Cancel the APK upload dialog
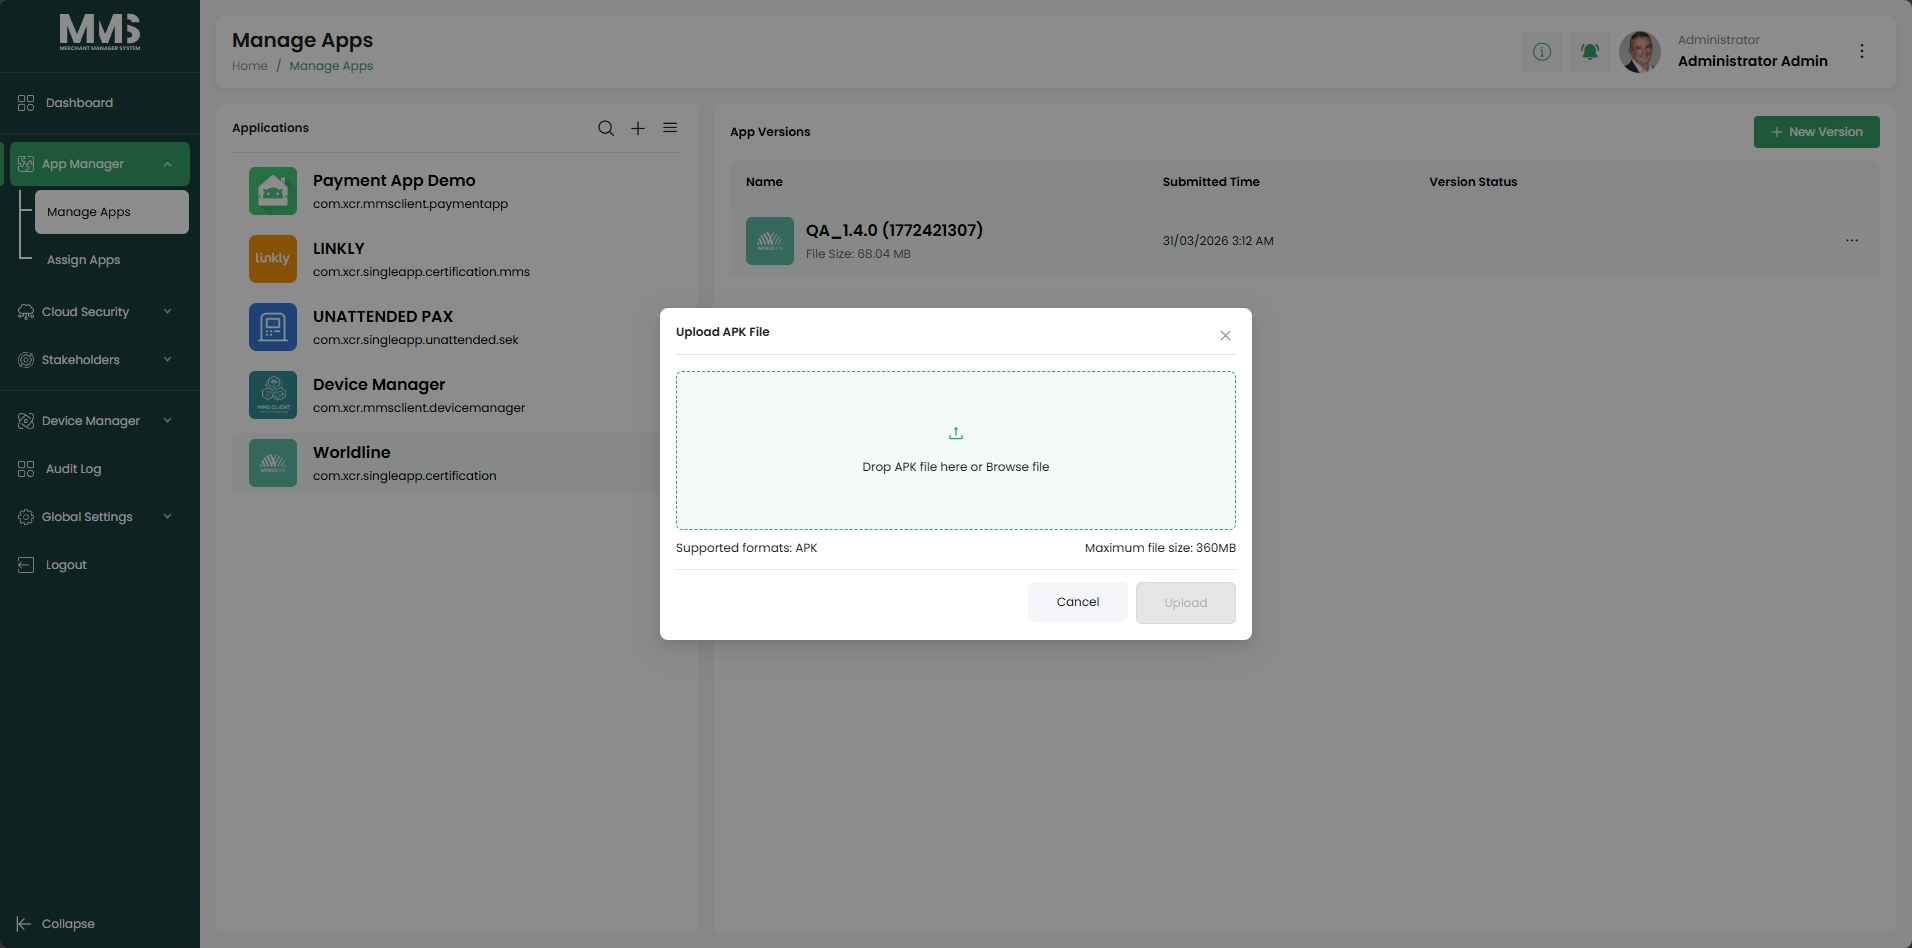Image resolution: width=1912 pixels, height=948 pixels. [x=1078, y=602]
